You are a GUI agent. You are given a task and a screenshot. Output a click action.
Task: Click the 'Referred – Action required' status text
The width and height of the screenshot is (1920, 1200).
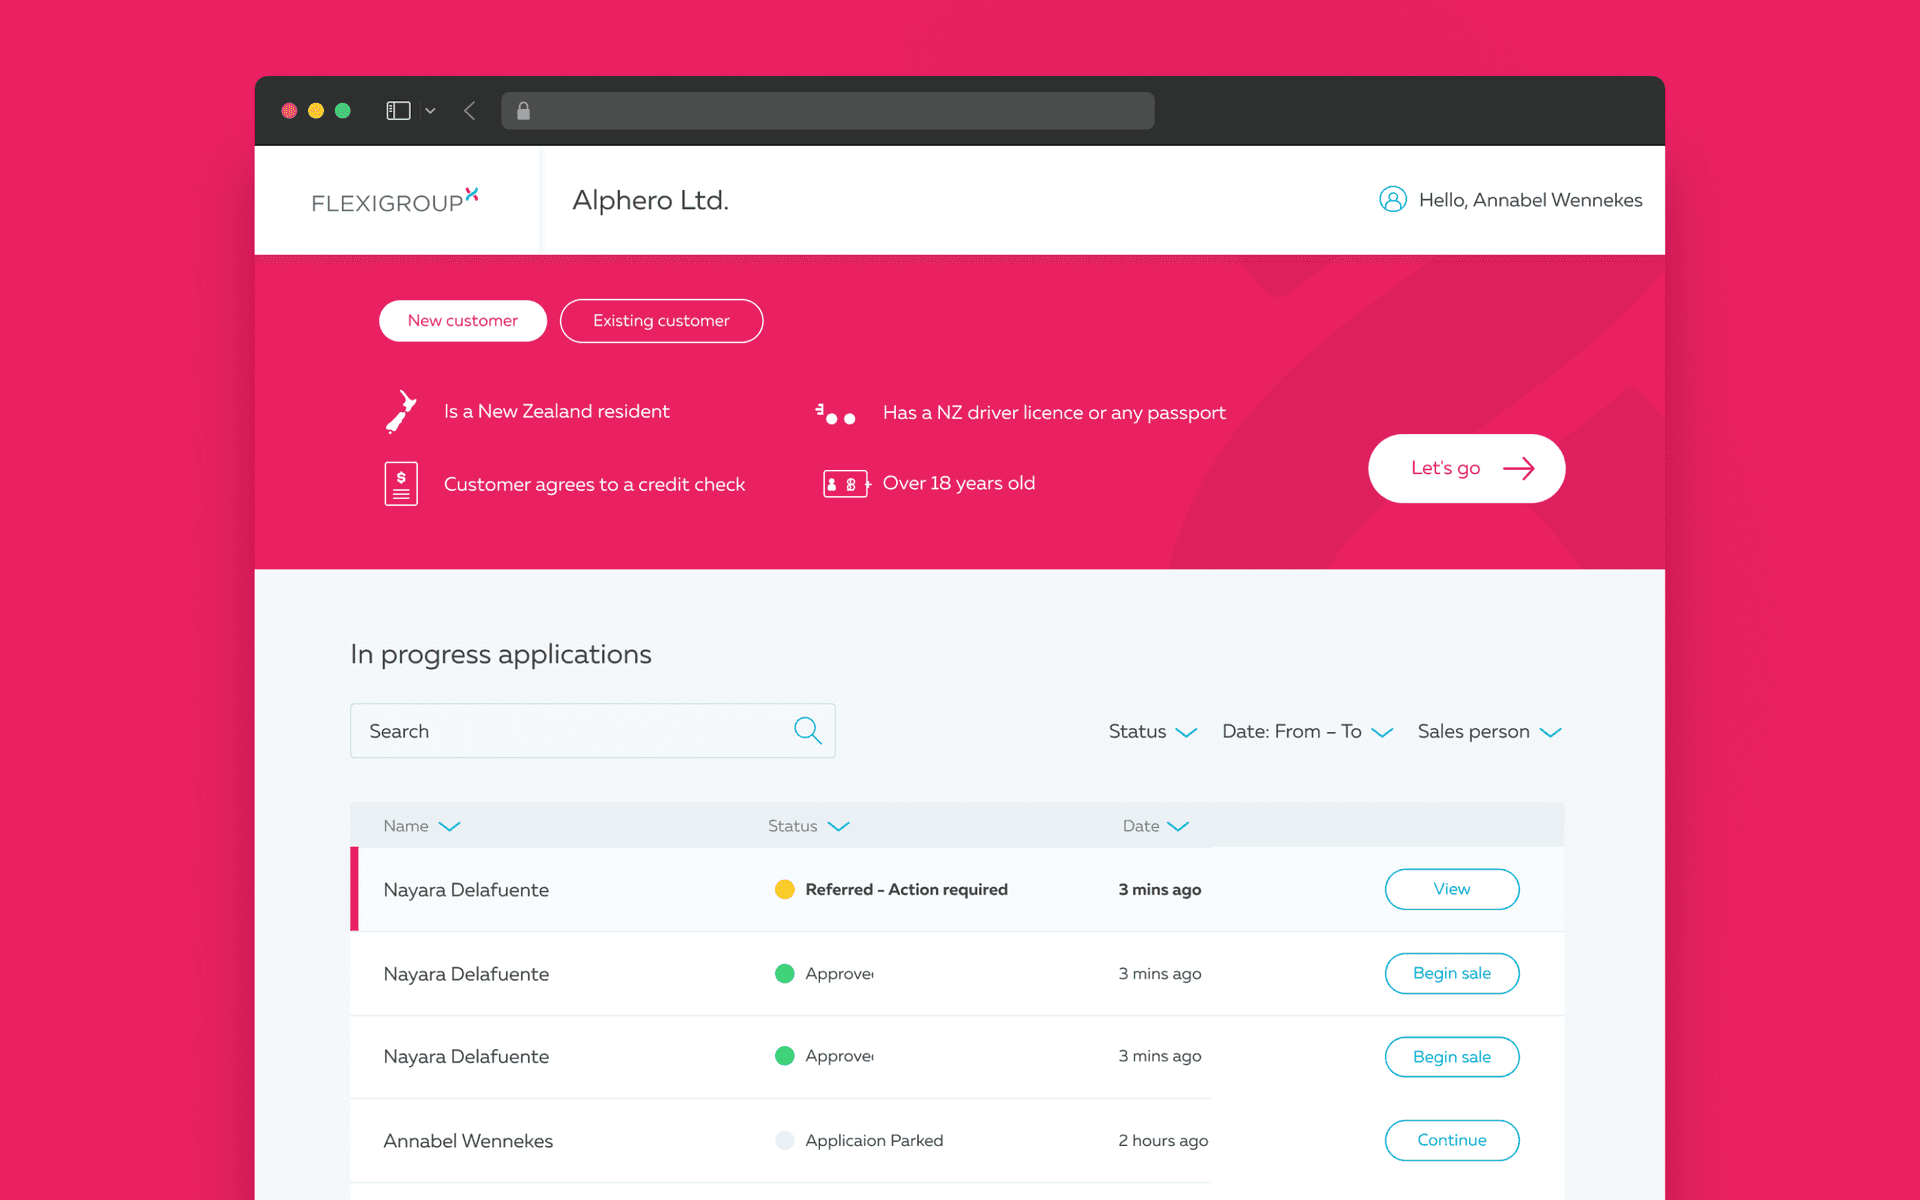906,889
